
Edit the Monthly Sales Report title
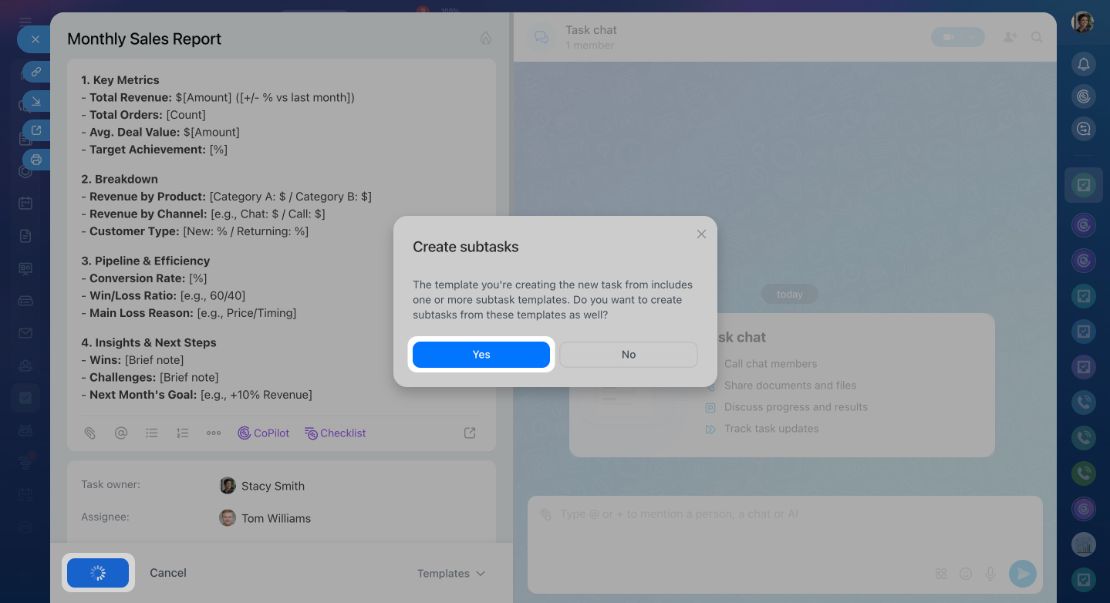point(144,39)
